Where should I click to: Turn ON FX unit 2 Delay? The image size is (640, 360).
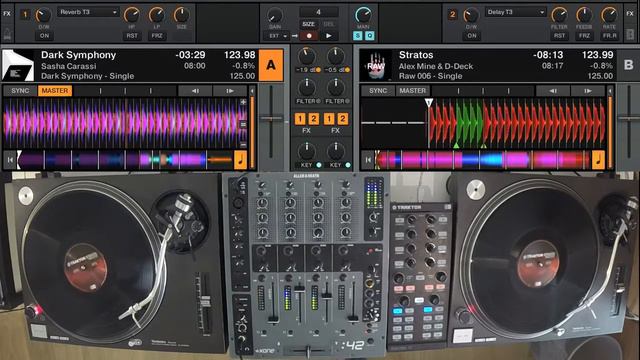472,36
